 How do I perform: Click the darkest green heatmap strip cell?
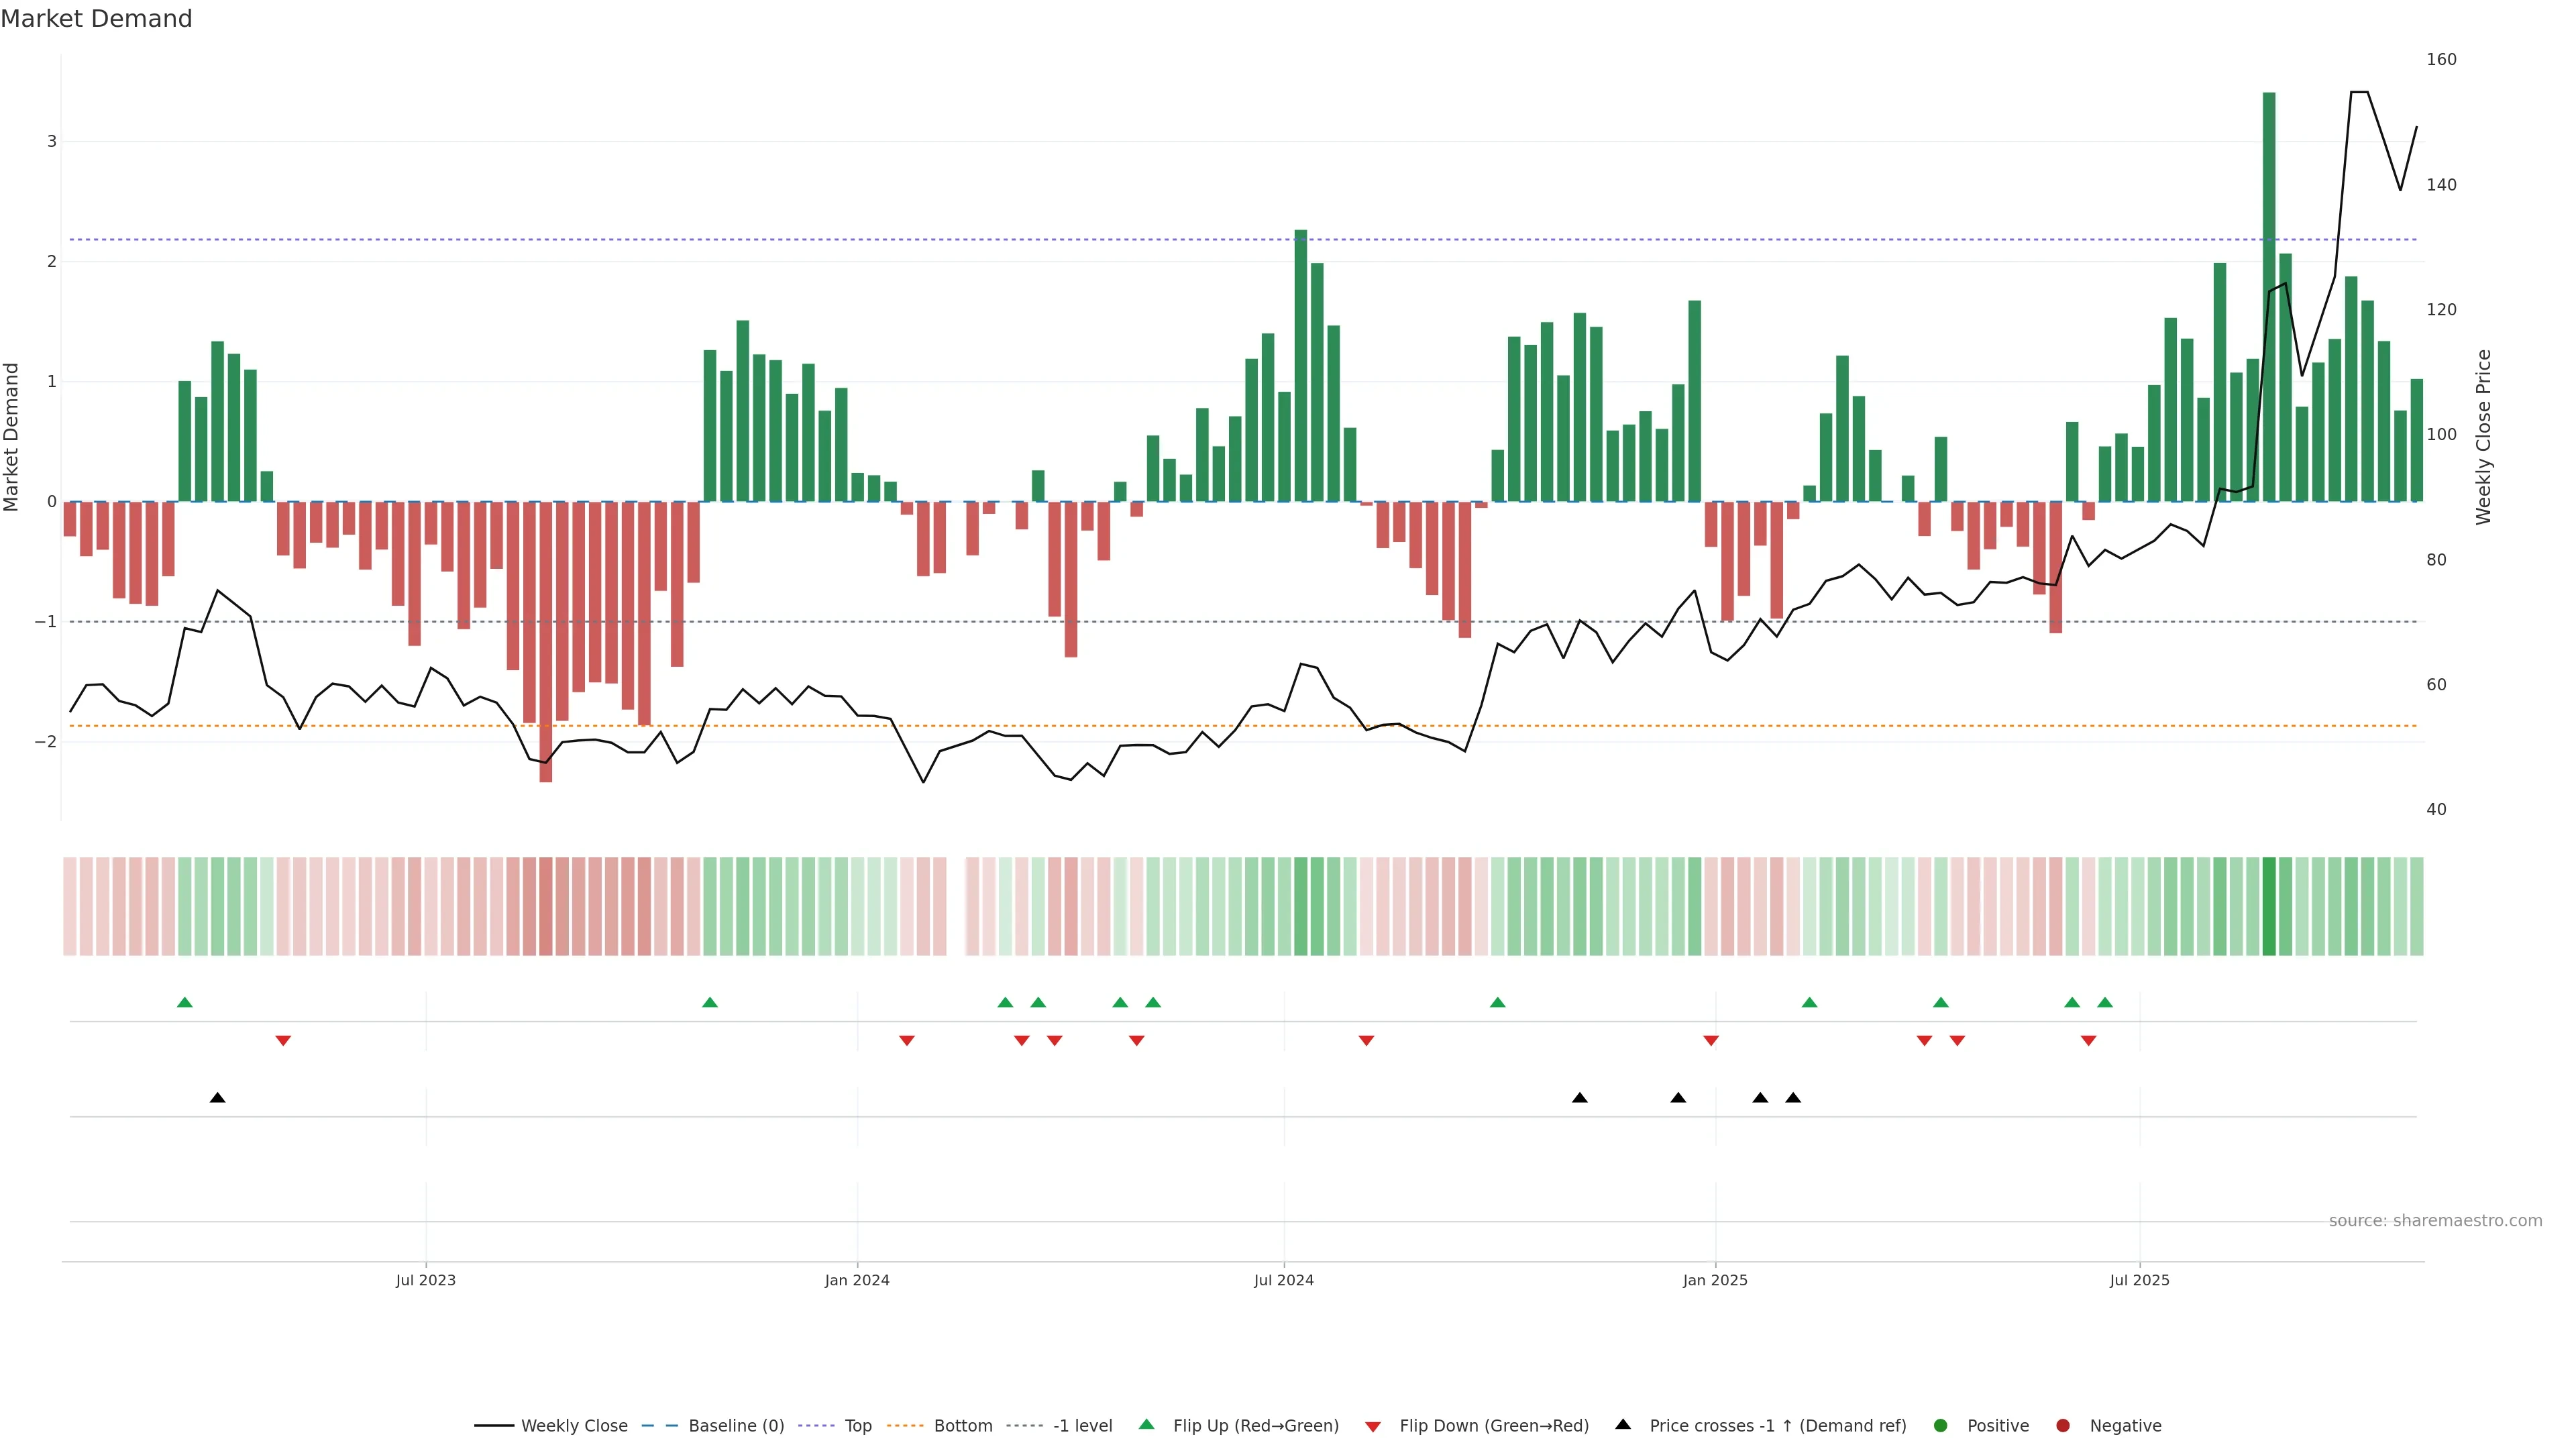pyautogui.click(x=2268, y=906)
